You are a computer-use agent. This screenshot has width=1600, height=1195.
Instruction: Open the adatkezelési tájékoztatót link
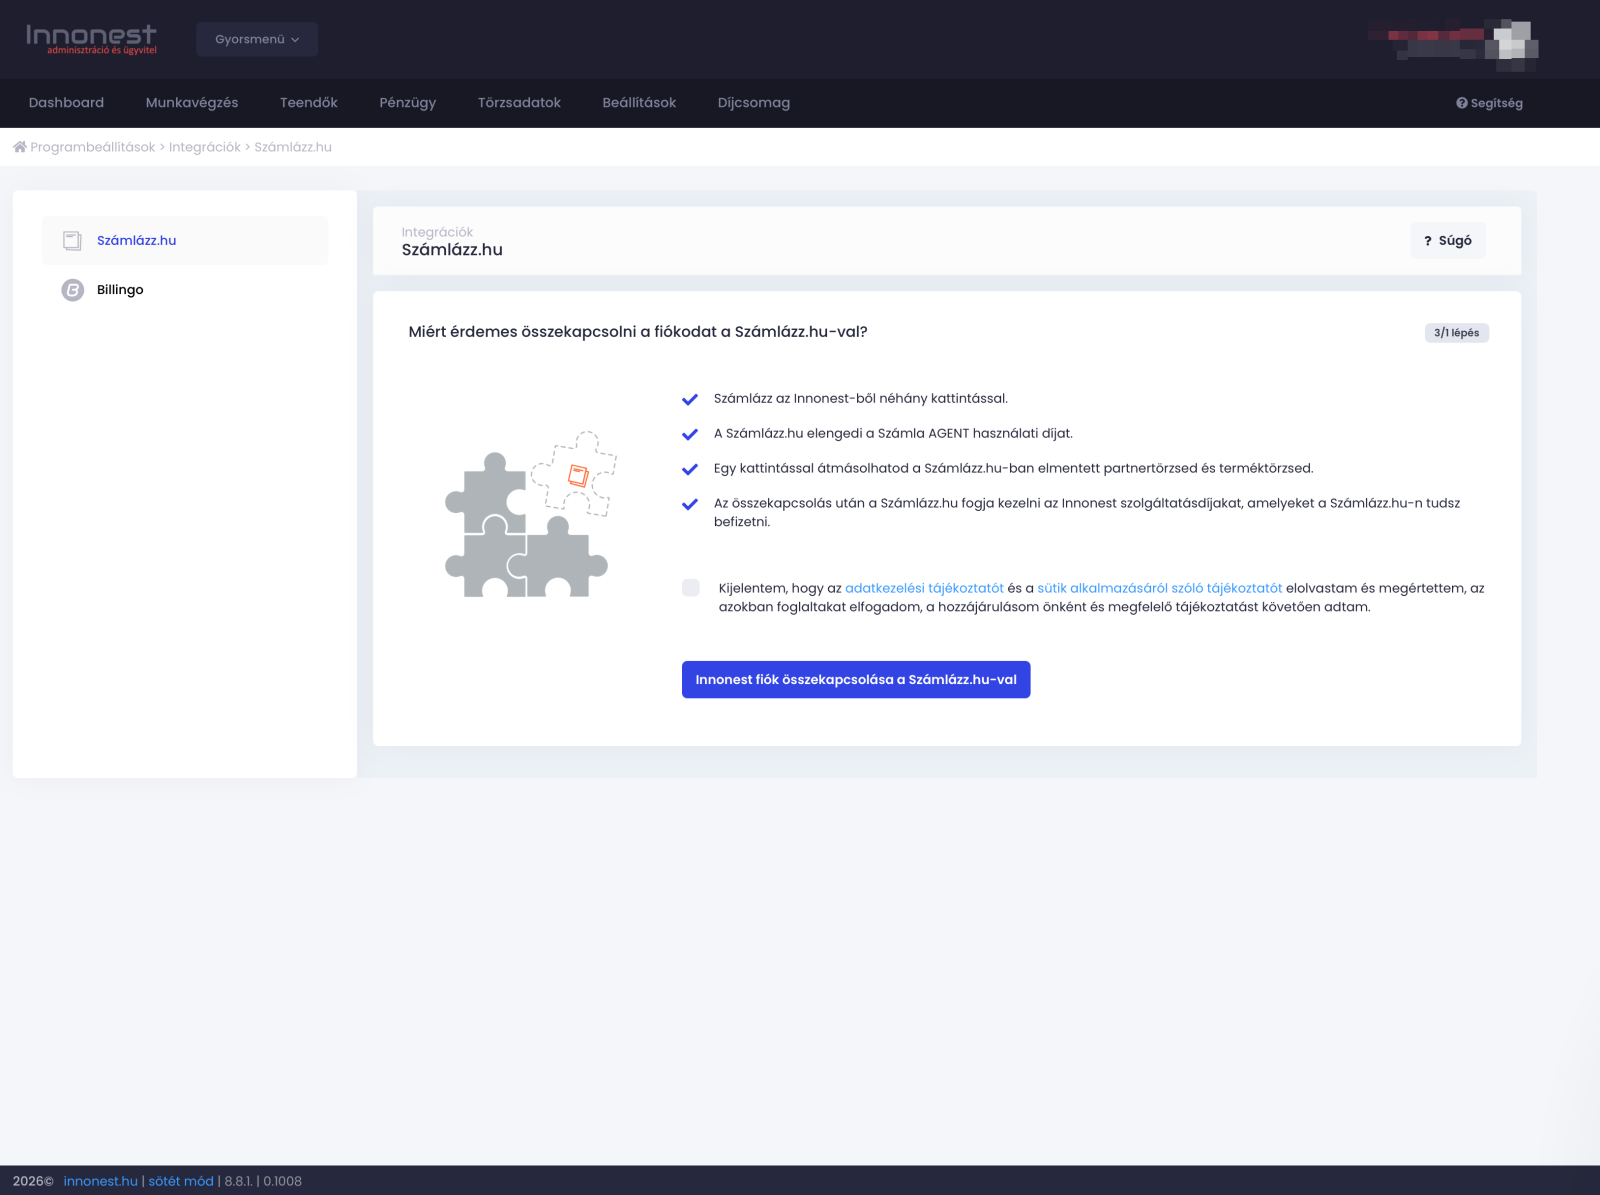click(x=924, y=588)
